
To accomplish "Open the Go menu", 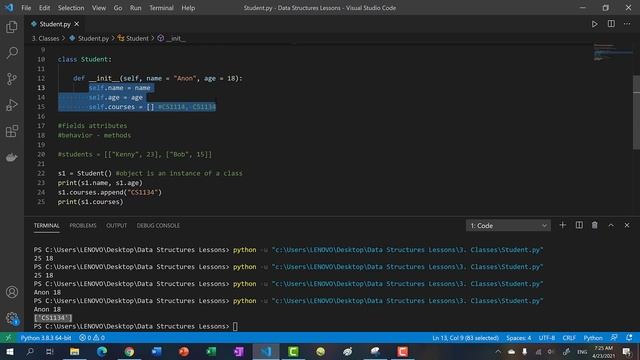I will pyautogui.click(x=118, y=8).
